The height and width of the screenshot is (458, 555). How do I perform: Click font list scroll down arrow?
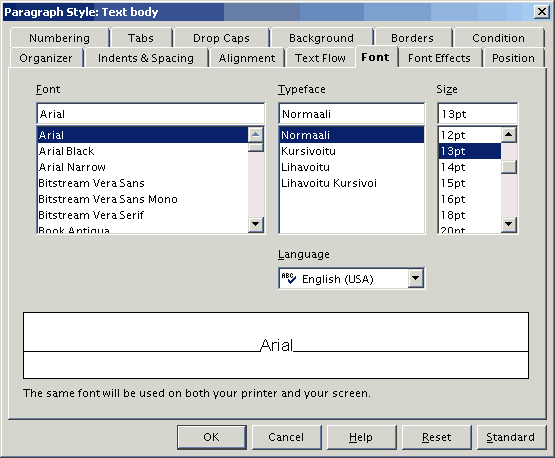(x=256, y=224)
